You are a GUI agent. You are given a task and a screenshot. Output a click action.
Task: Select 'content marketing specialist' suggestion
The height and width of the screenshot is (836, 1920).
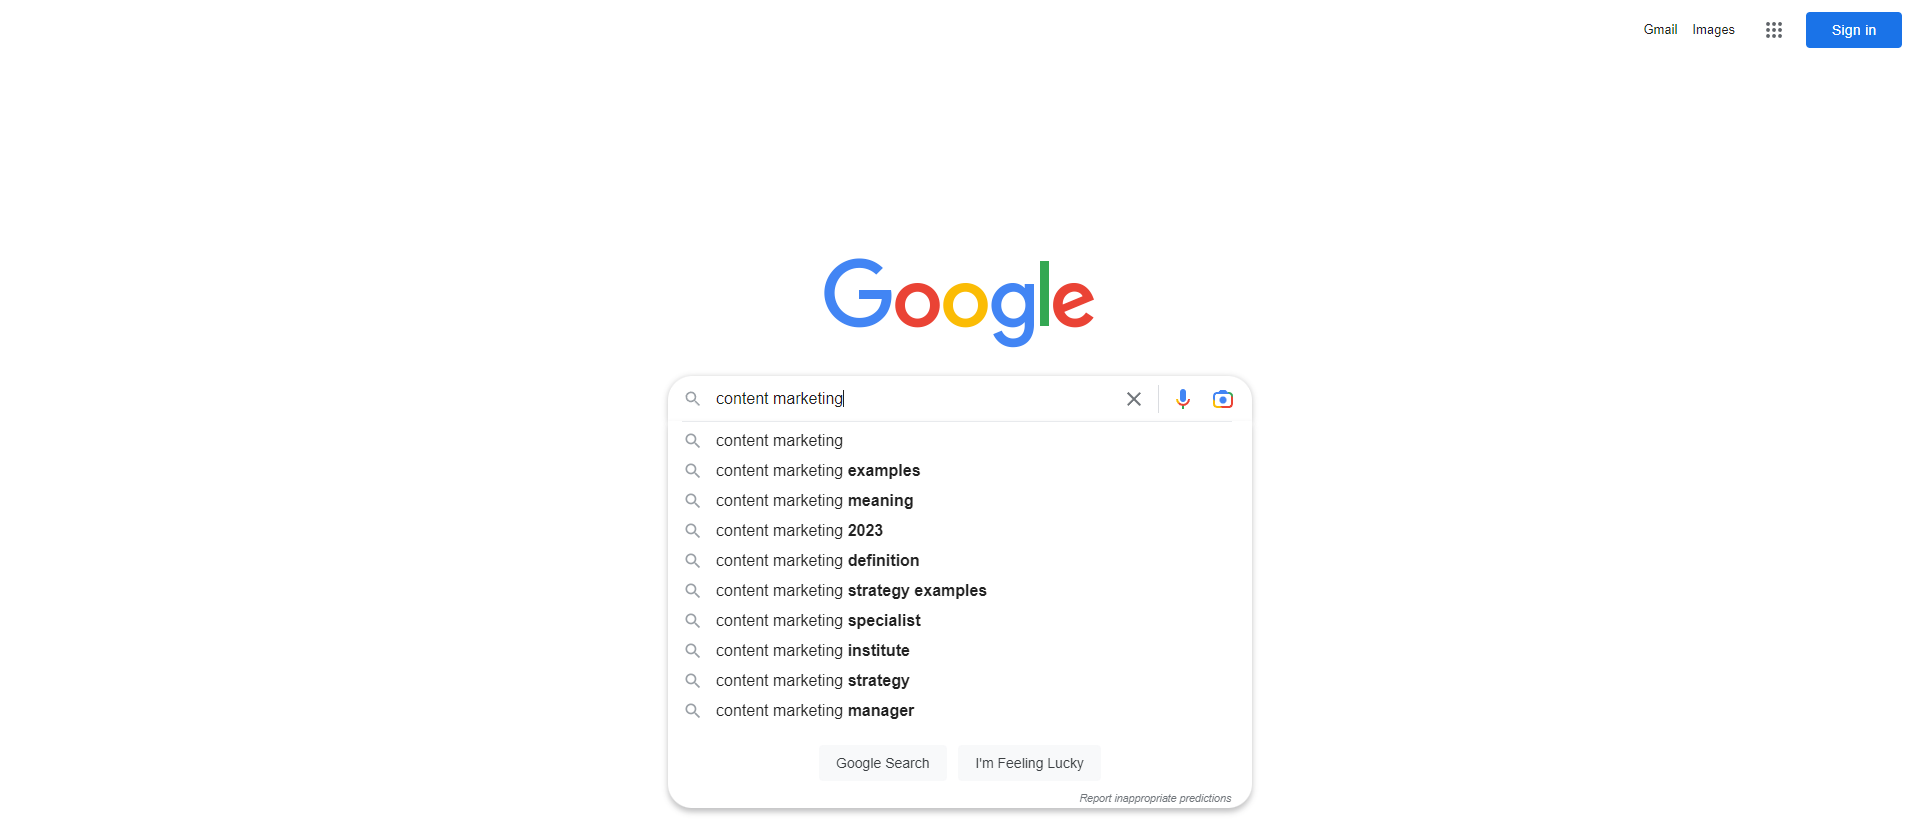click(x=960, y=620)
